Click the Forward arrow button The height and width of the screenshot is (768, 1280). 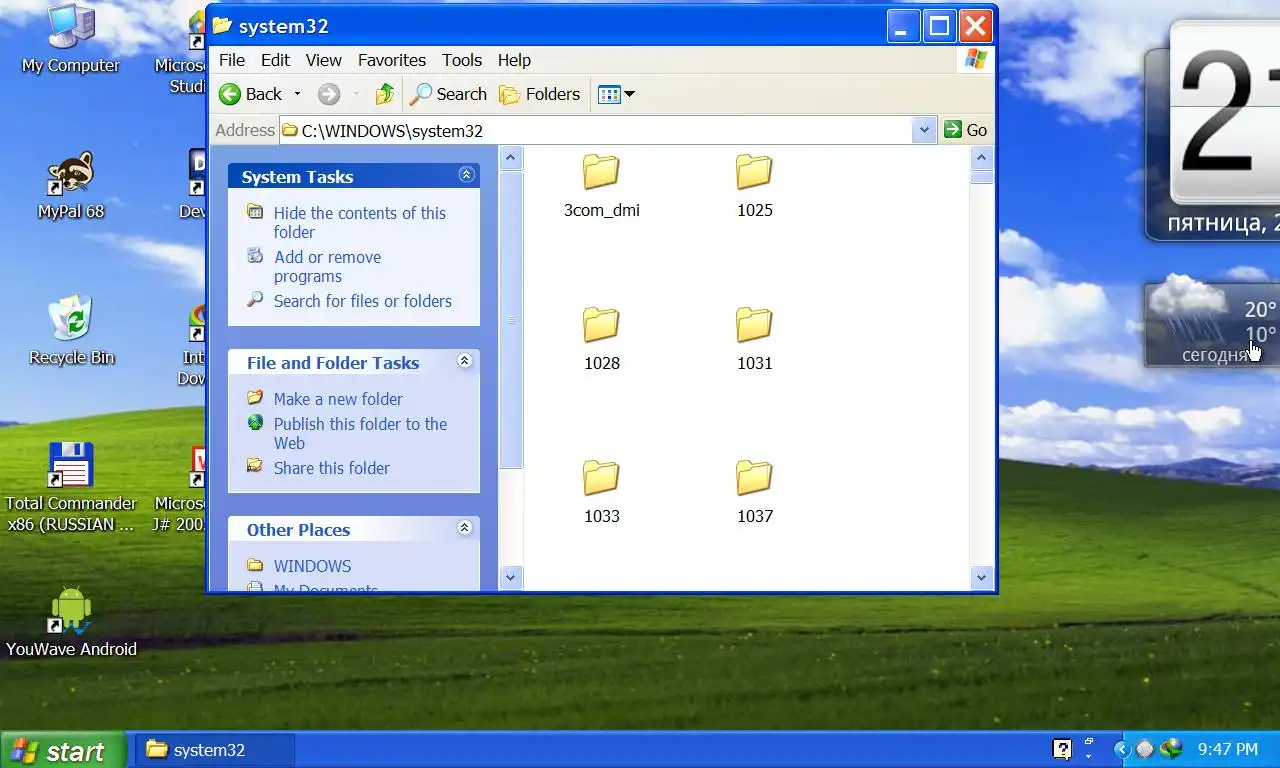point(329,94)
